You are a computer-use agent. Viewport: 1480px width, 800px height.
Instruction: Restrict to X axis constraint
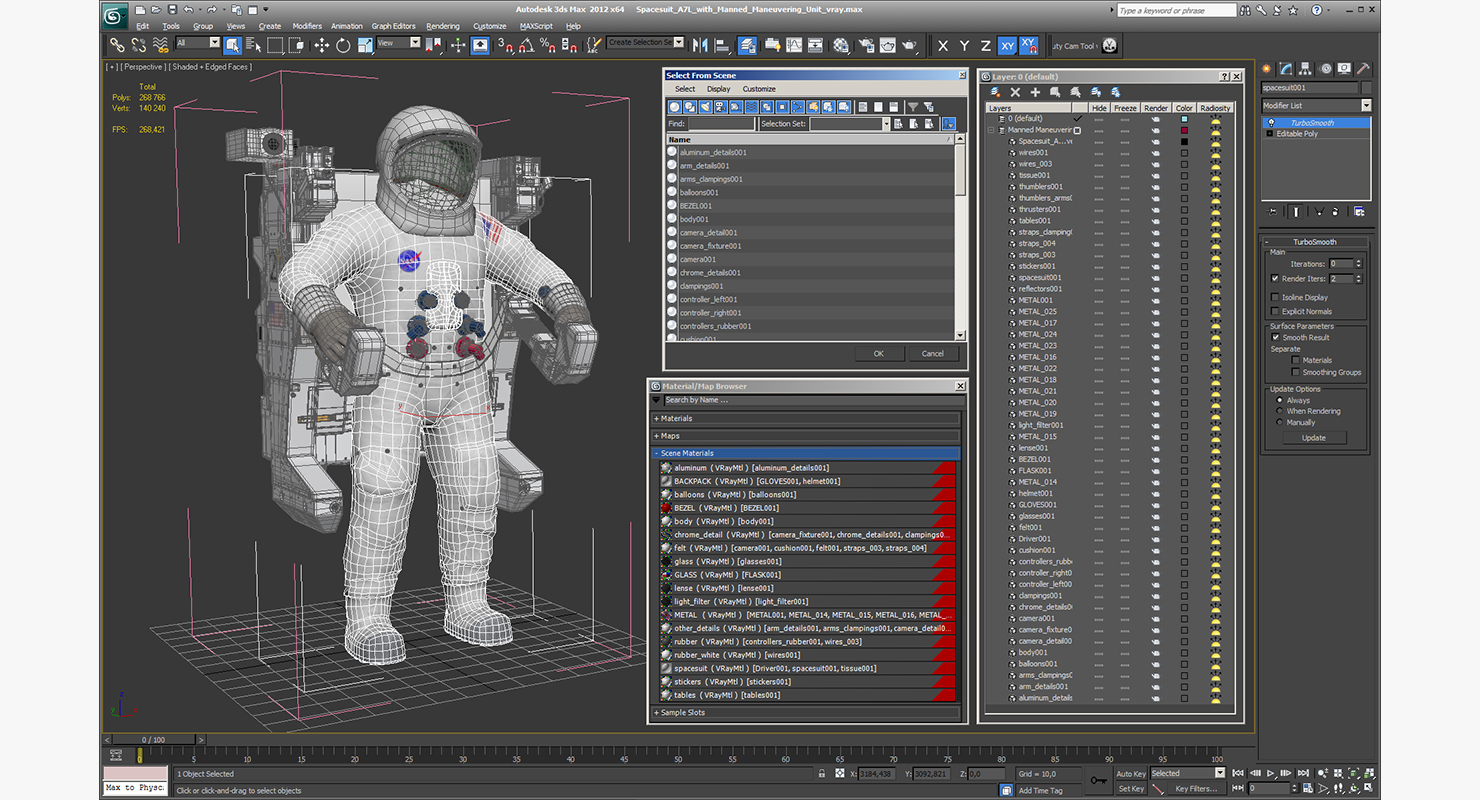tap(942, 45)
